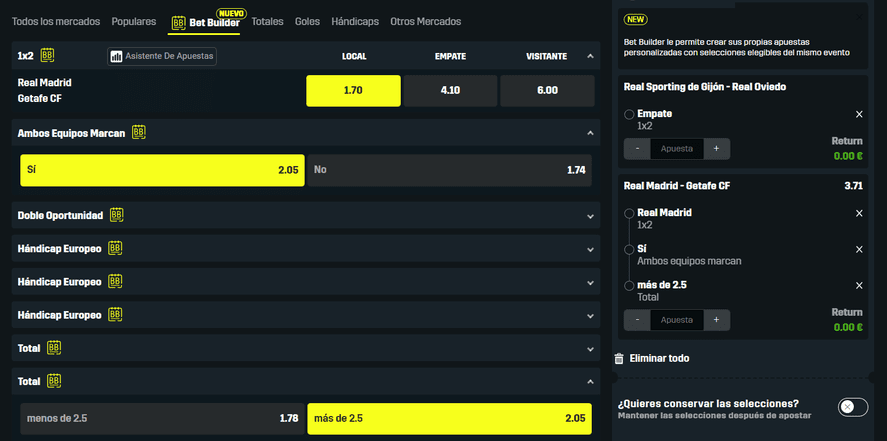Open the Otros Mercados tab
Image resolution: width=887 pixels, height=441 pixels.
pyautogui.click(x=425, y=21)
